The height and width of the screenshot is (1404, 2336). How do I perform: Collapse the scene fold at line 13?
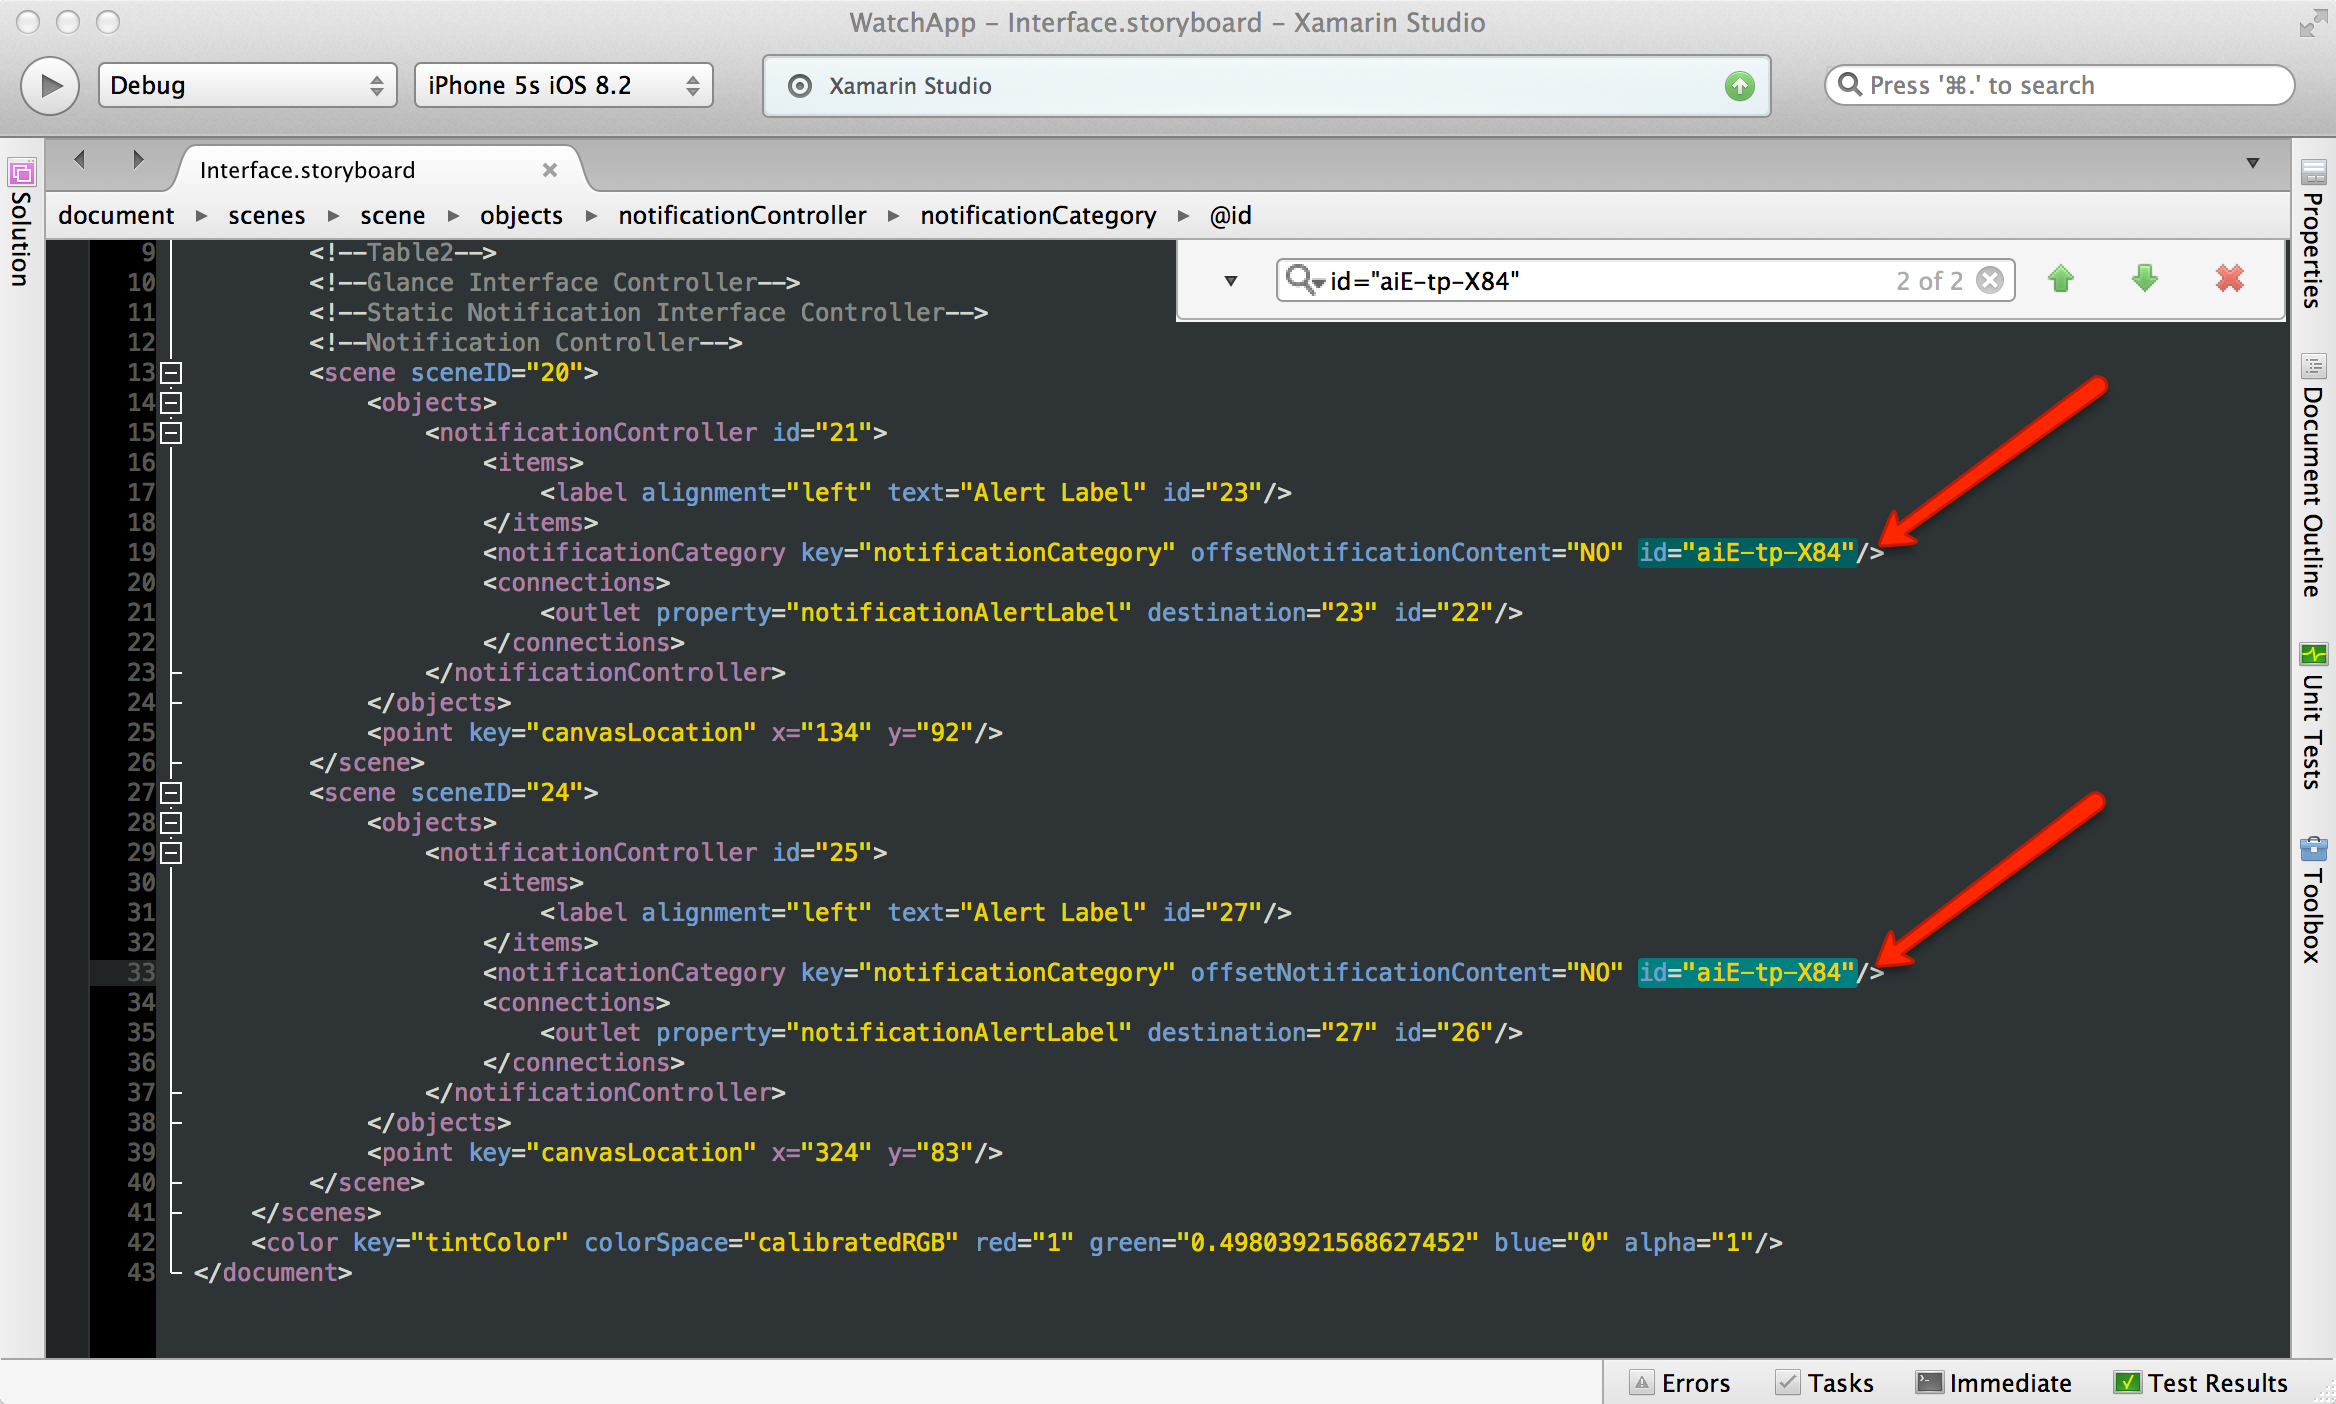coord(172,373)
